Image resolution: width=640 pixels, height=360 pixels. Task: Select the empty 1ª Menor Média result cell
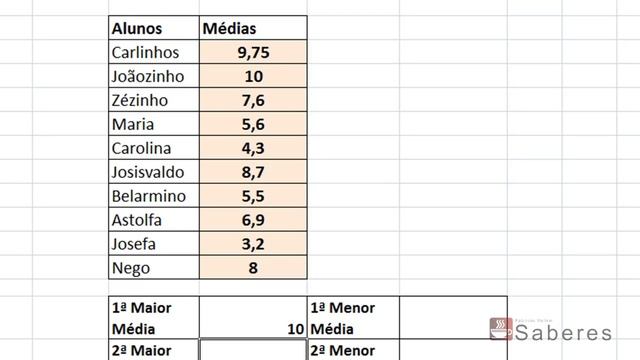click(453, 318)
